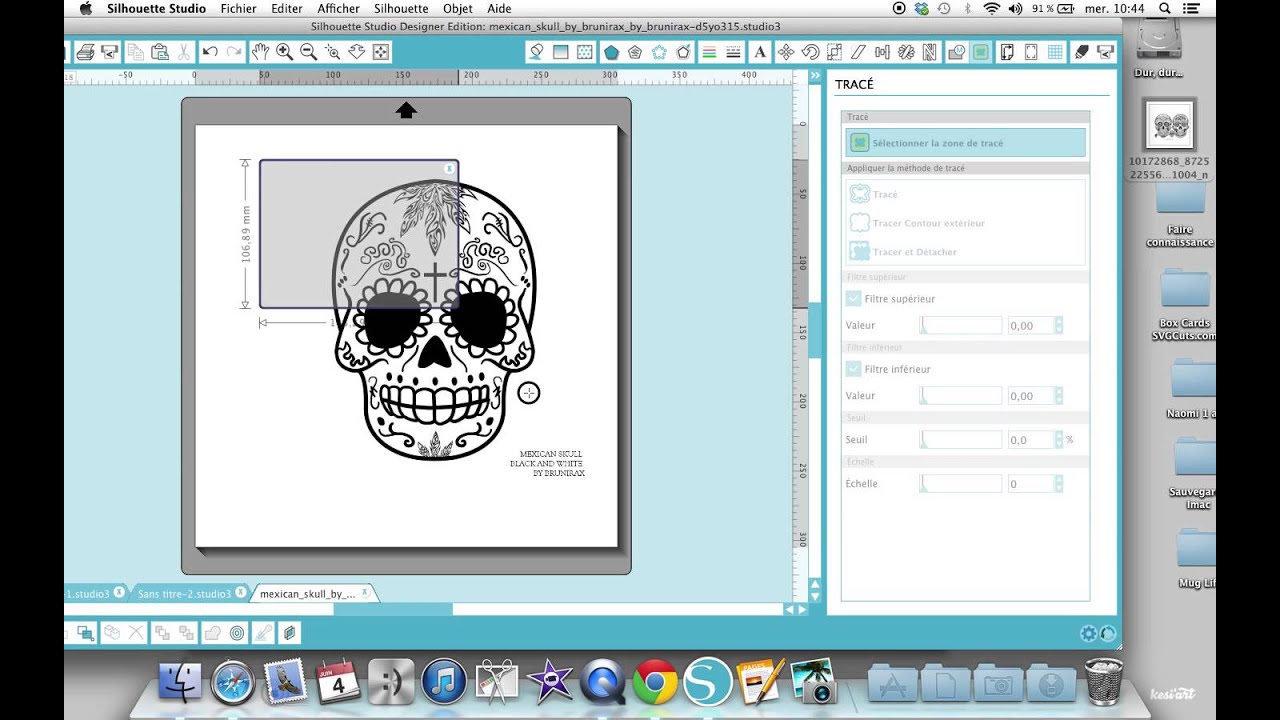Screen dimensions: 1280x720
Task: Open the Cut Settings blade icon
Action: pos(1081,52)
